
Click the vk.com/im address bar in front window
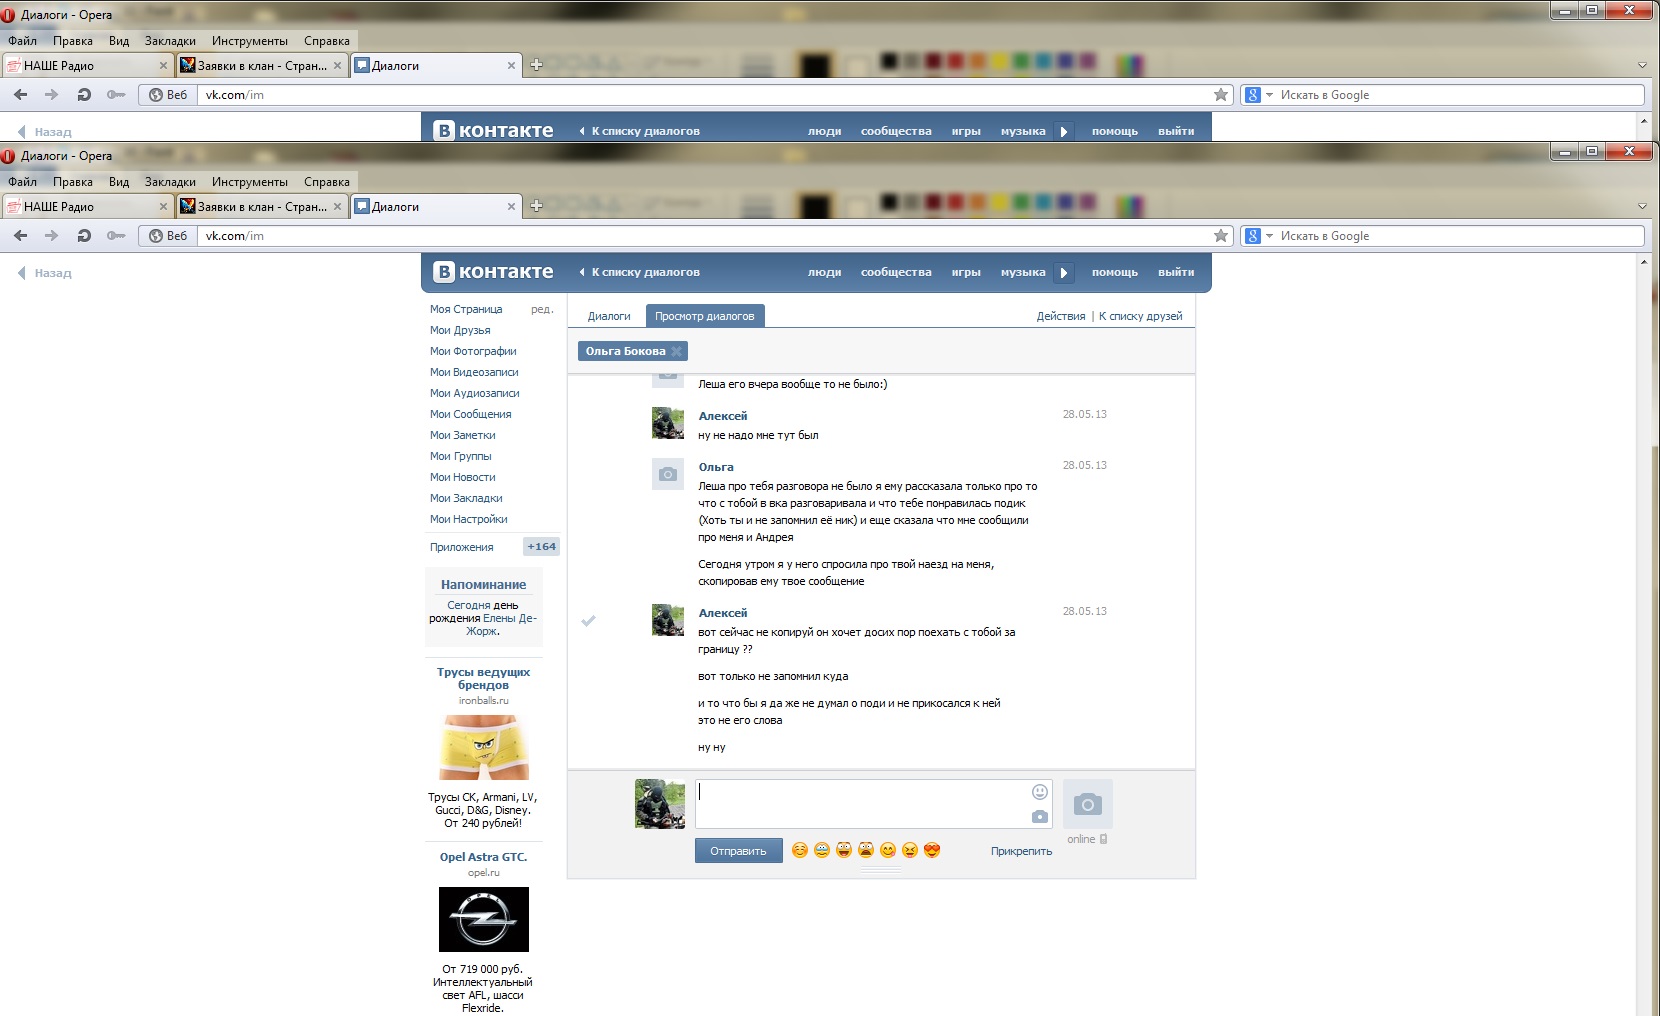point(703,236)
